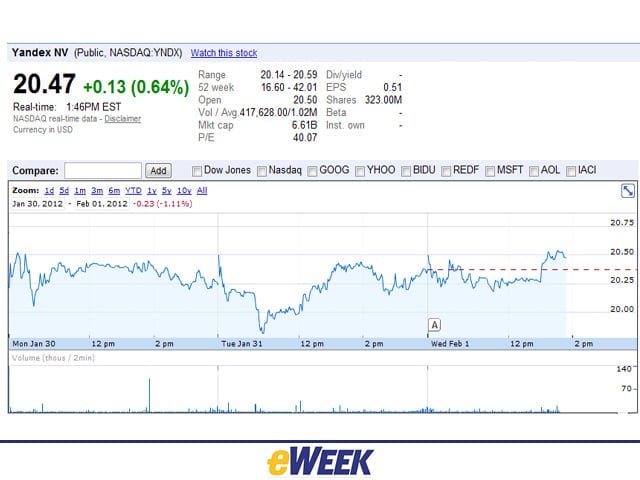Click the Shares value 323.00M
640x480 pixels.
point(383,100)
